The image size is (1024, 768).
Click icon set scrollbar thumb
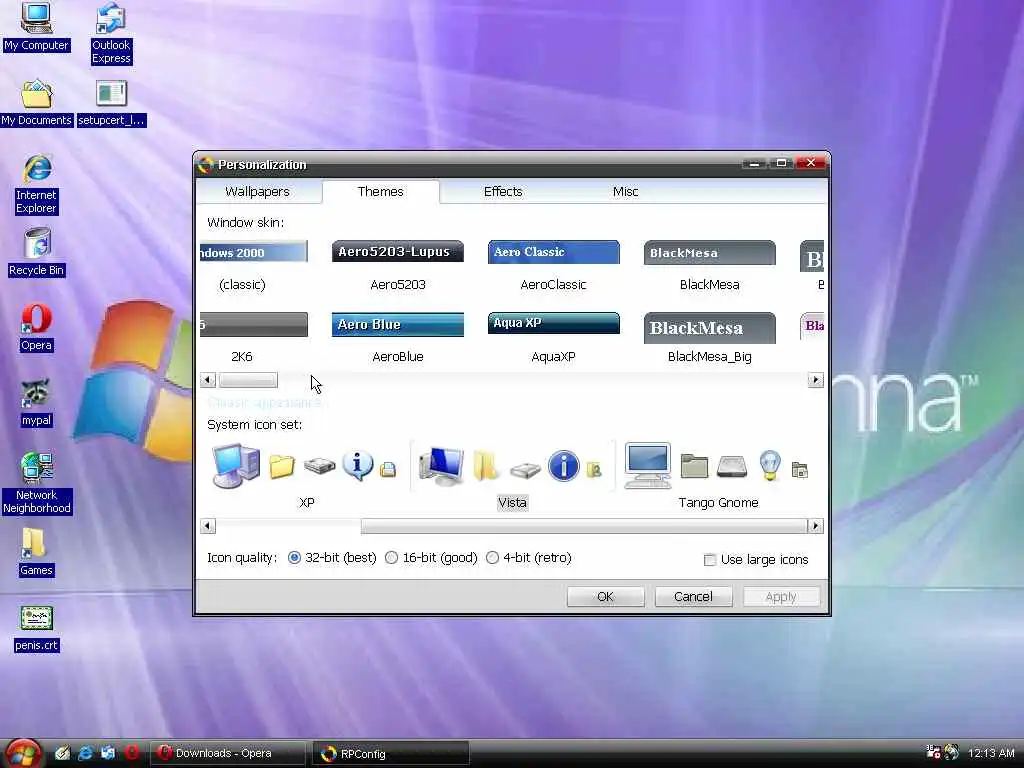584,526
